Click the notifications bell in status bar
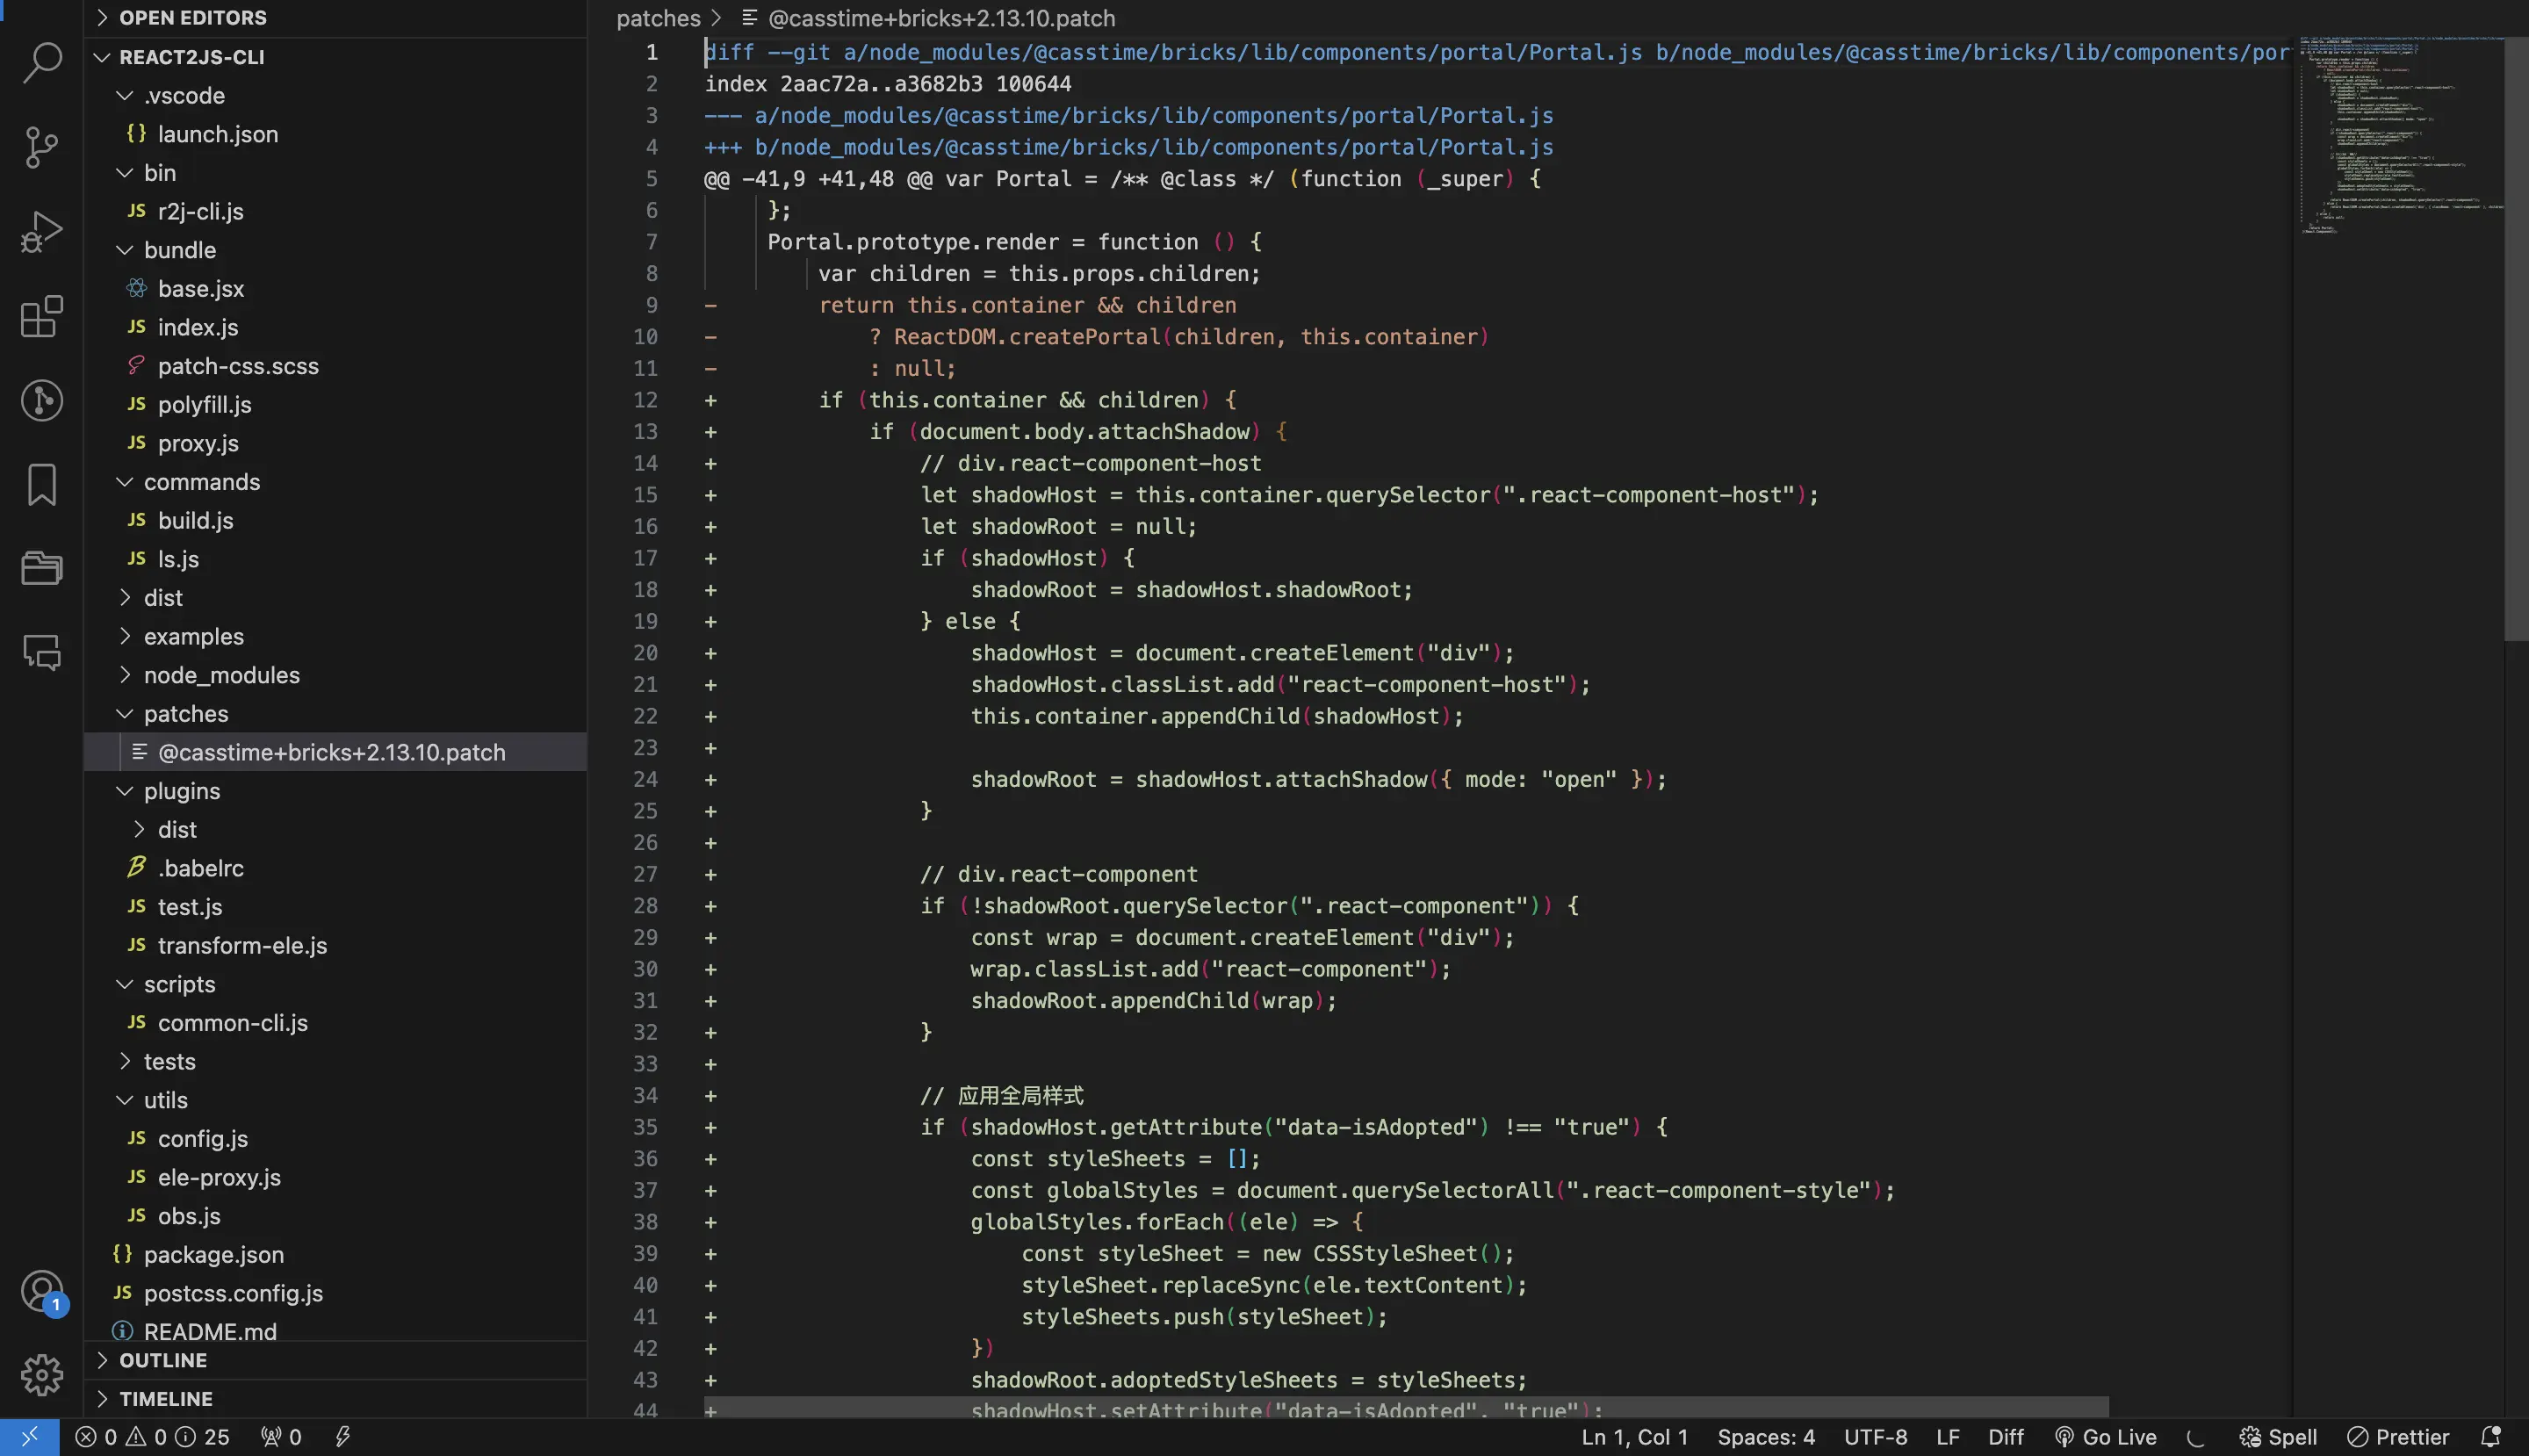The width and height of the screenshot is (2529, 1456). point(2490,1437)
